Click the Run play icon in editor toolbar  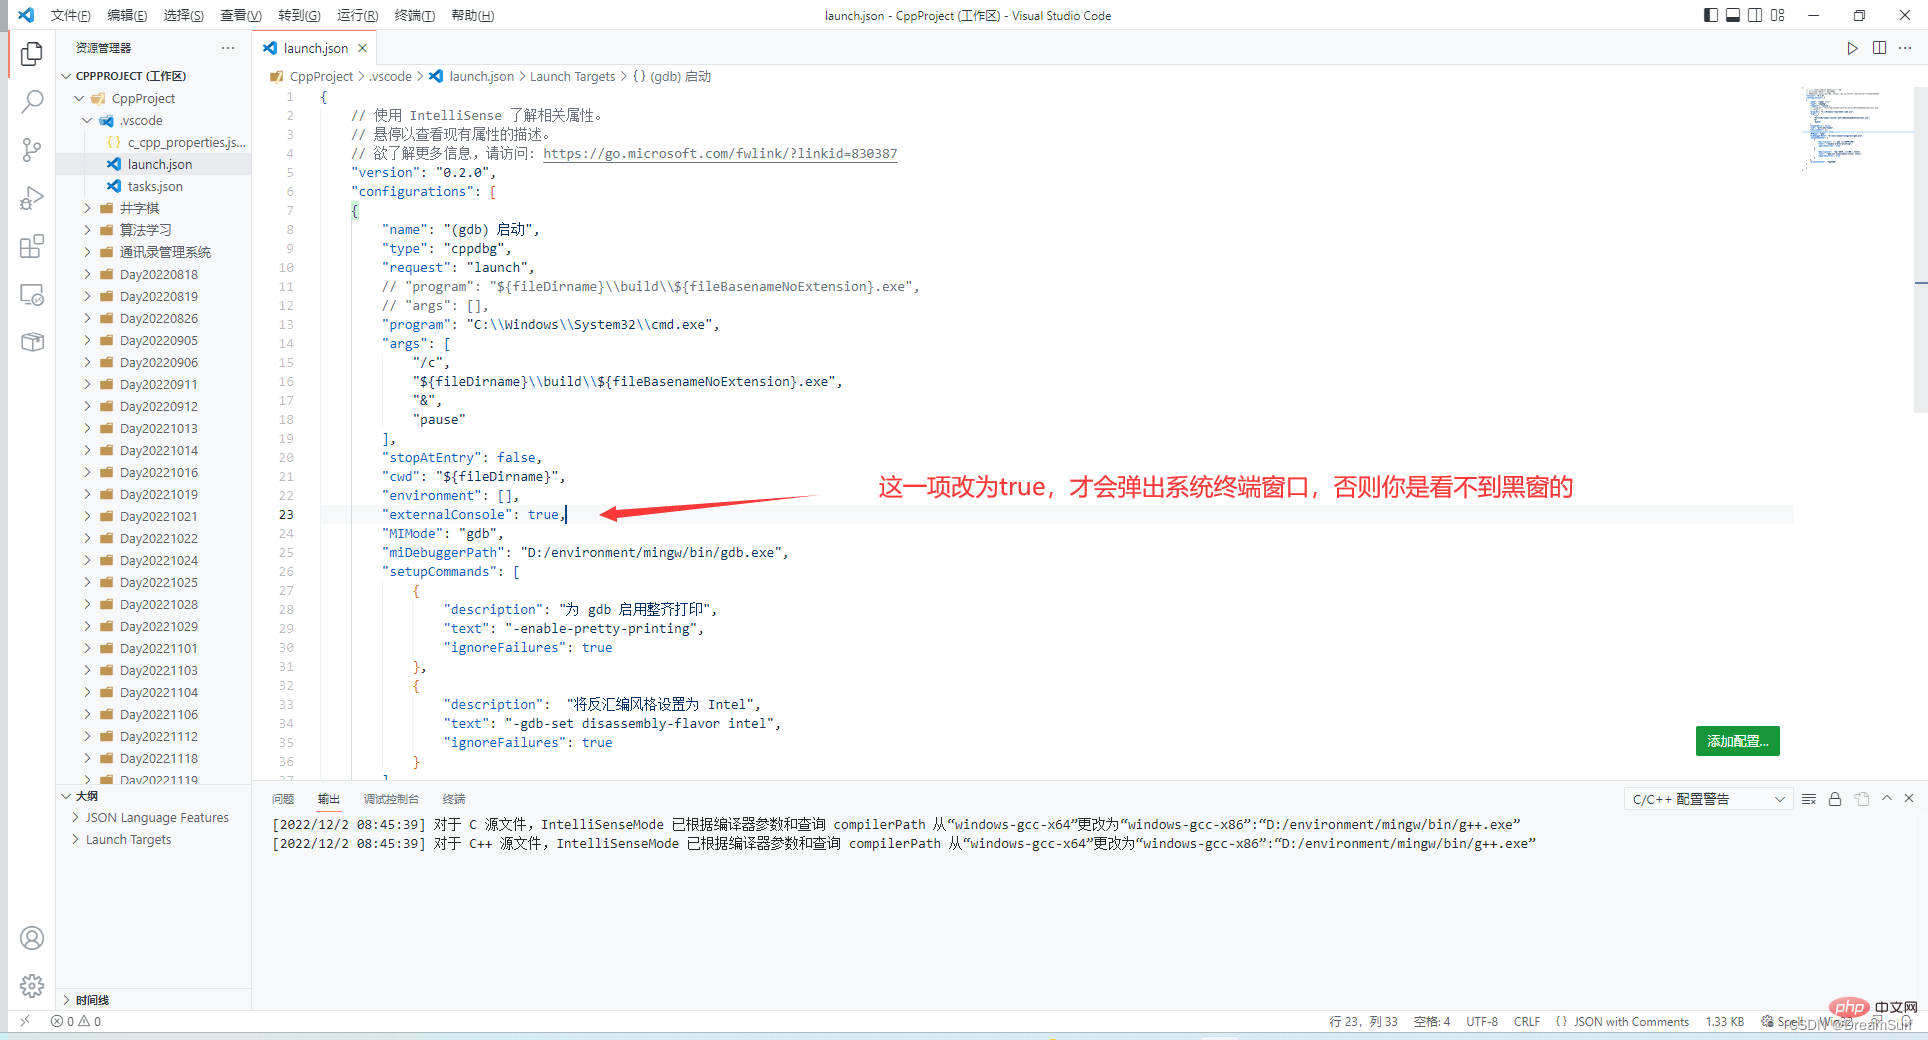(x=1852, y=48)
